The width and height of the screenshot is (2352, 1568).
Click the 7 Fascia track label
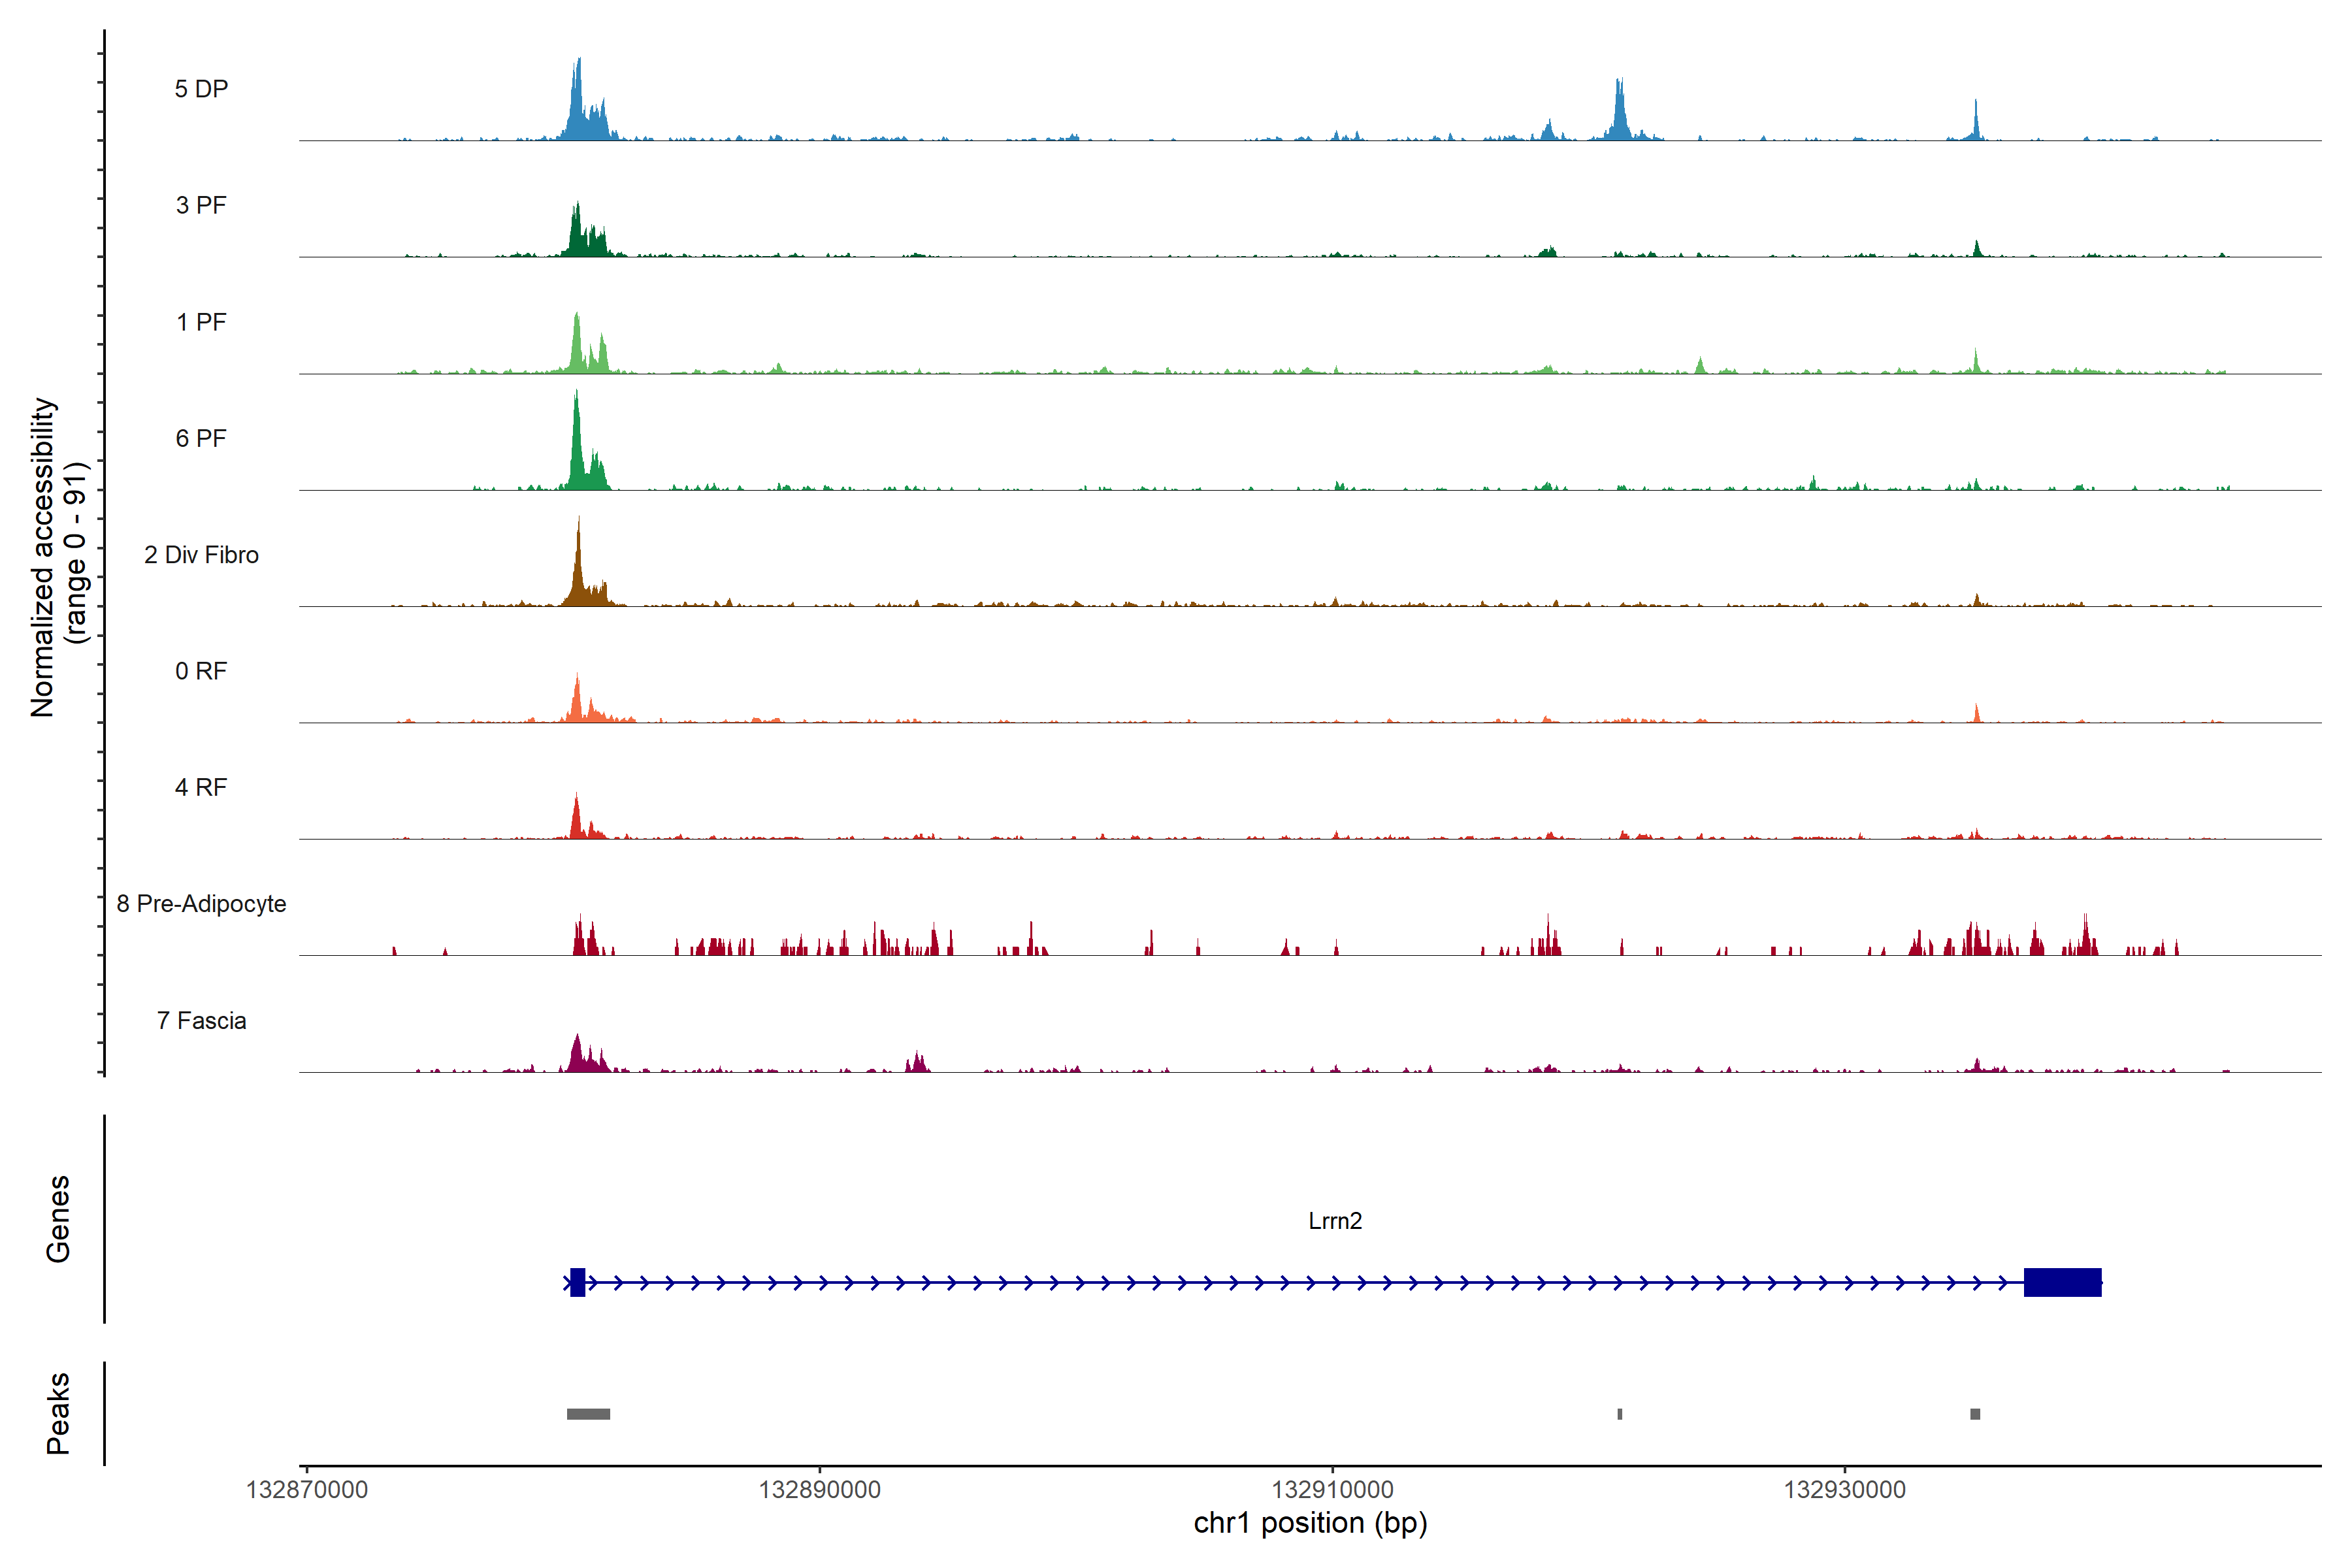[x=201, y=1020]
